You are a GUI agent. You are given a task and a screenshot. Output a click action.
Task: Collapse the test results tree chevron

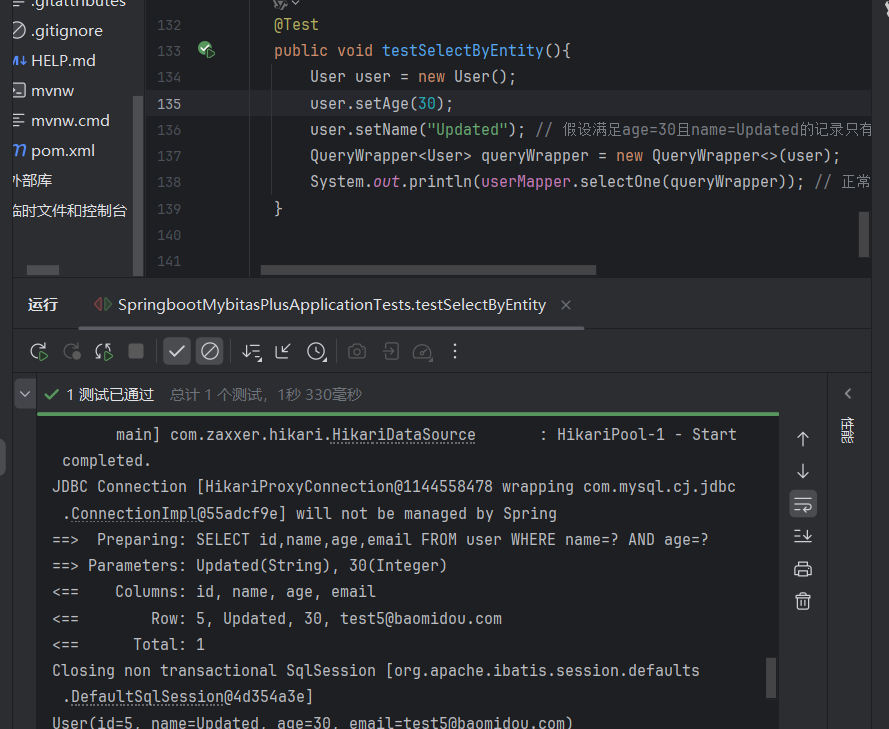click(x=25, y=393)
